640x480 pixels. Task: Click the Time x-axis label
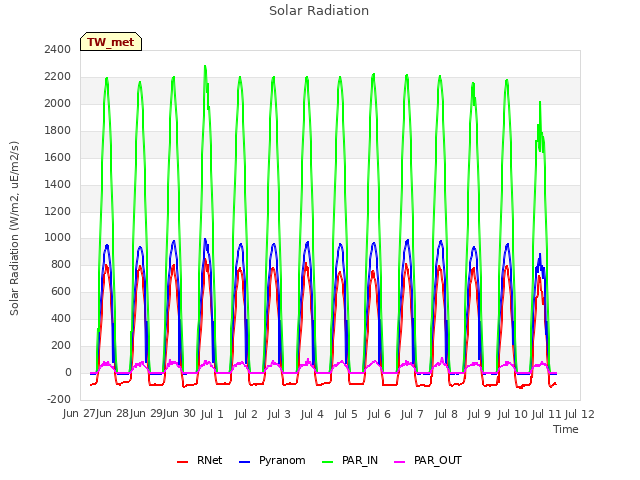566,429
